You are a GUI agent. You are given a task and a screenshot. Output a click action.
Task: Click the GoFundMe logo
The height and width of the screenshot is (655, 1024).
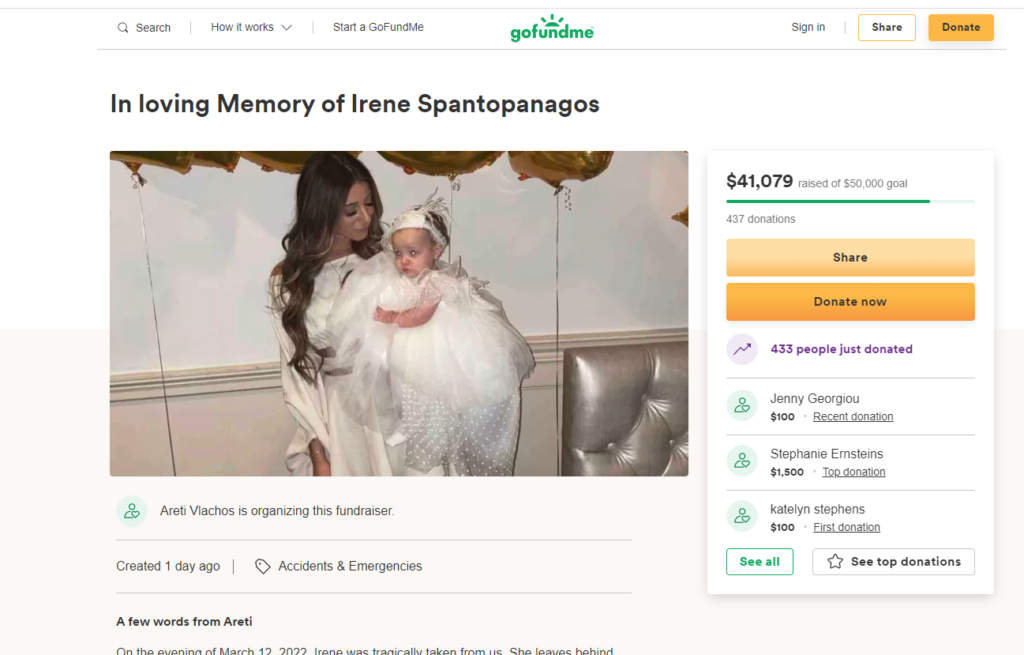pos(551,29)
